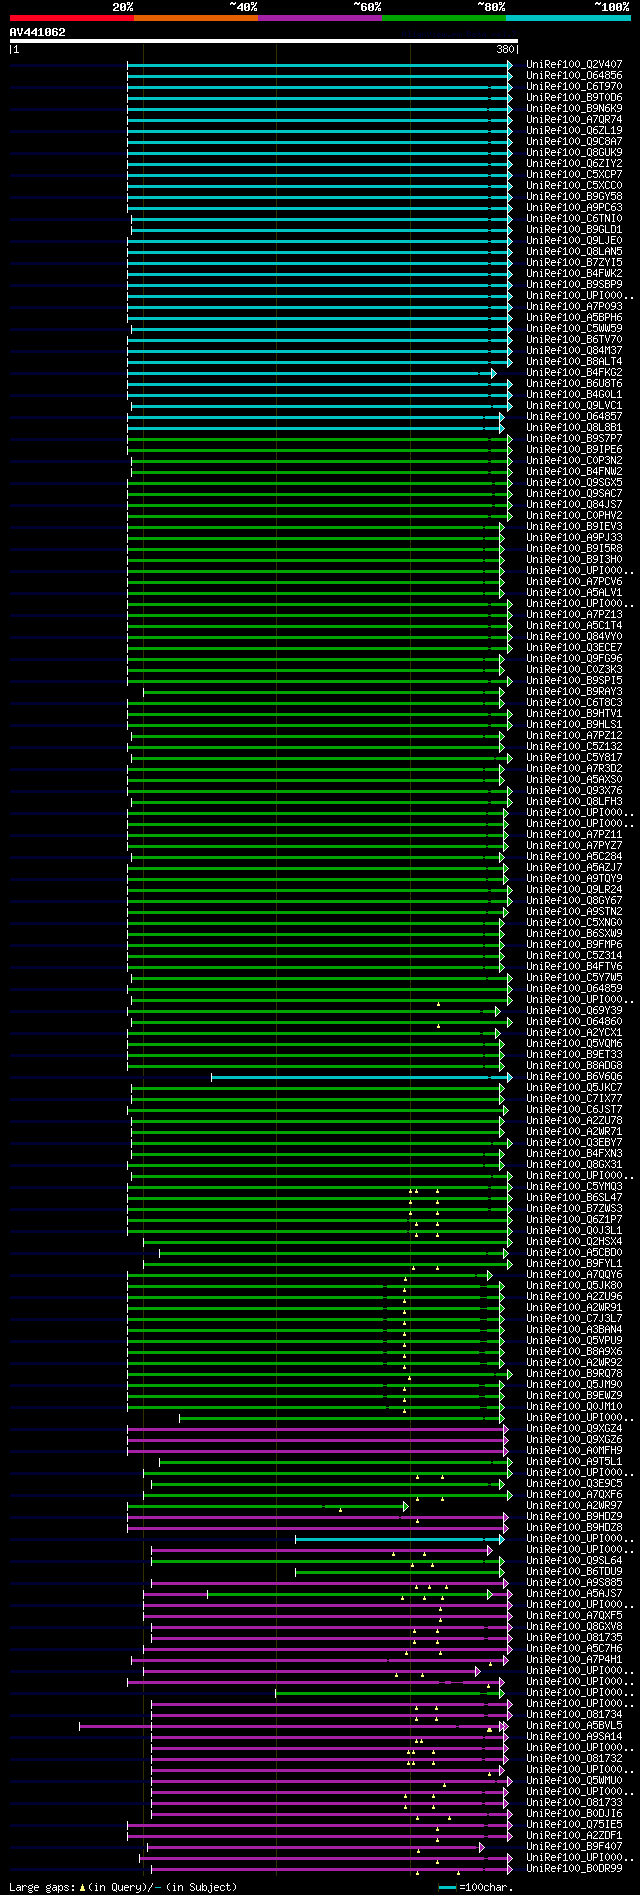Screen dimensions: 640x1895
Task: Open hit UniRef100_Q2V407
Action: (574, 65)
